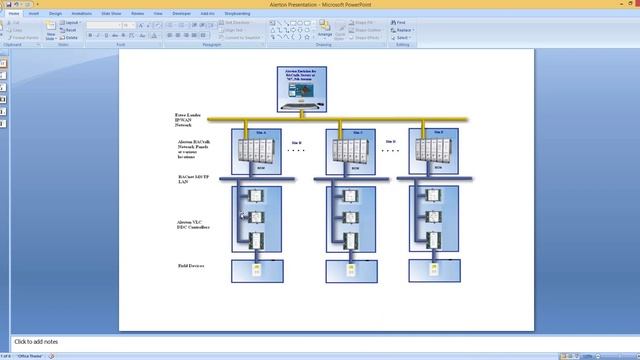Set paragraph Justify alignment

coord(194,36)
